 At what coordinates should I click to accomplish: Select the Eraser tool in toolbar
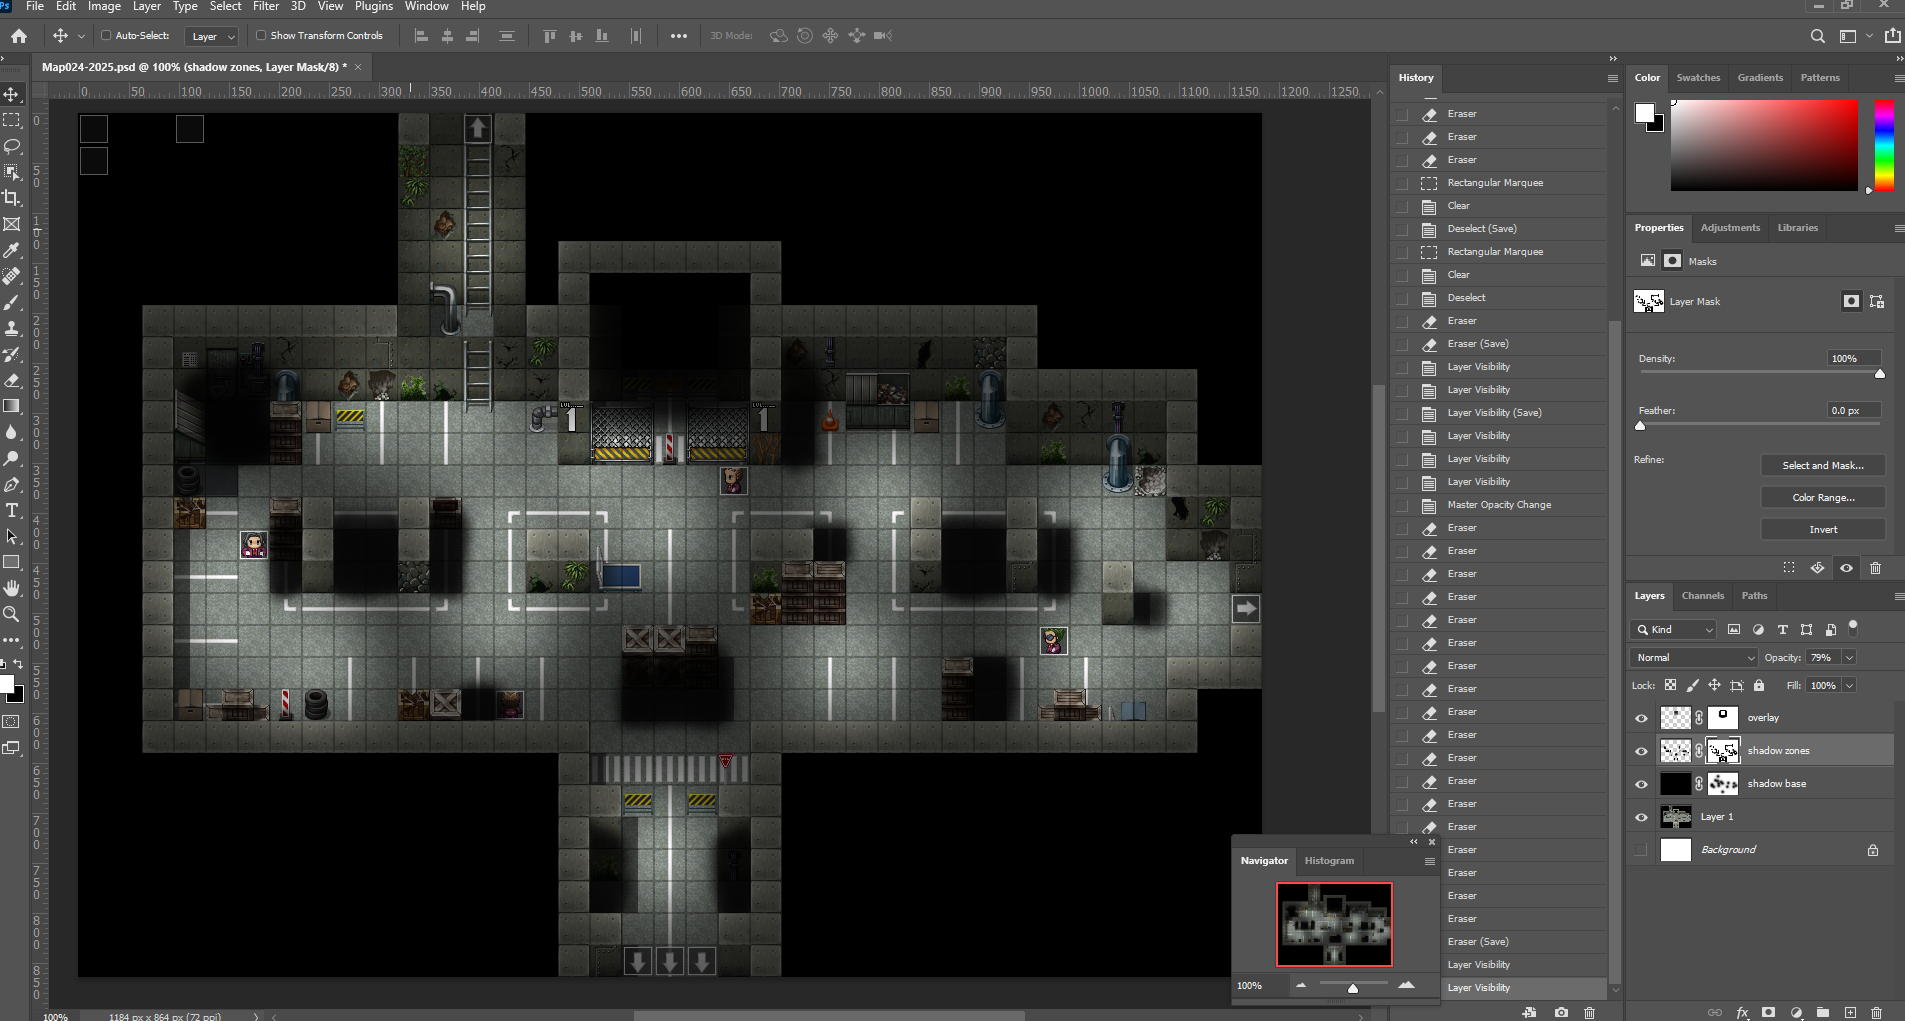tap(12, 380)
